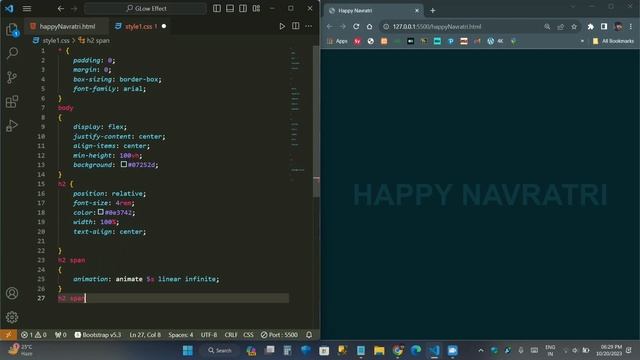This screenshot has width=640, height=360.
Task: Open the Source Control view
Action: [x=12, y=77]
